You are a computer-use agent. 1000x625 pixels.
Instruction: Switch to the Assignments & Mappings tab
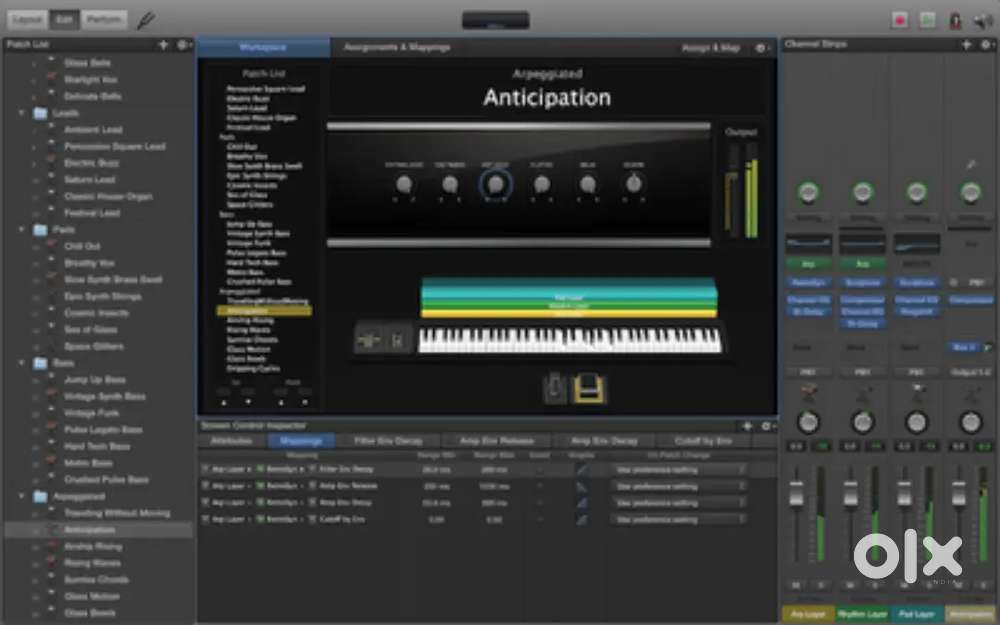tap(397, 47)
